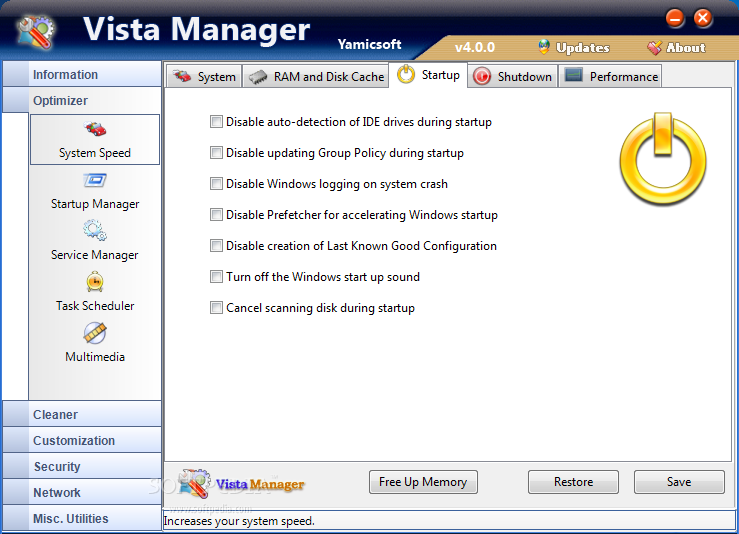
Task: Enable Disable creation of Last Known Good Configuration
Action: pyautogui.click(x=216, y=246)
